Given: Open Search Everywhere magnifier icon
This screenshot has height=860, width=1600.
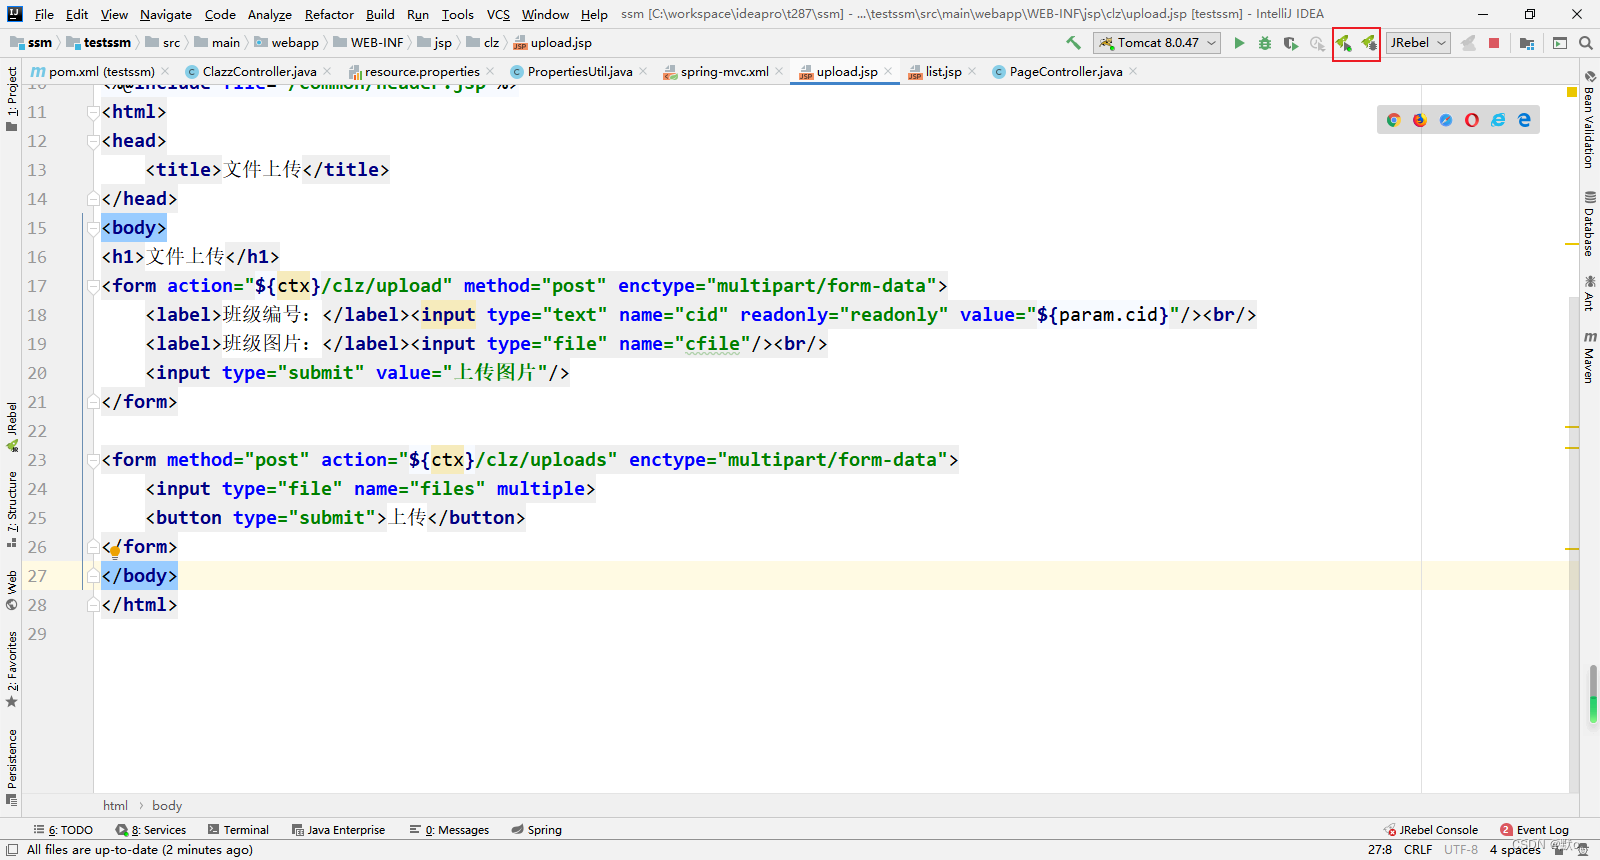Looking at the screenshot, I should (1585, 43).
